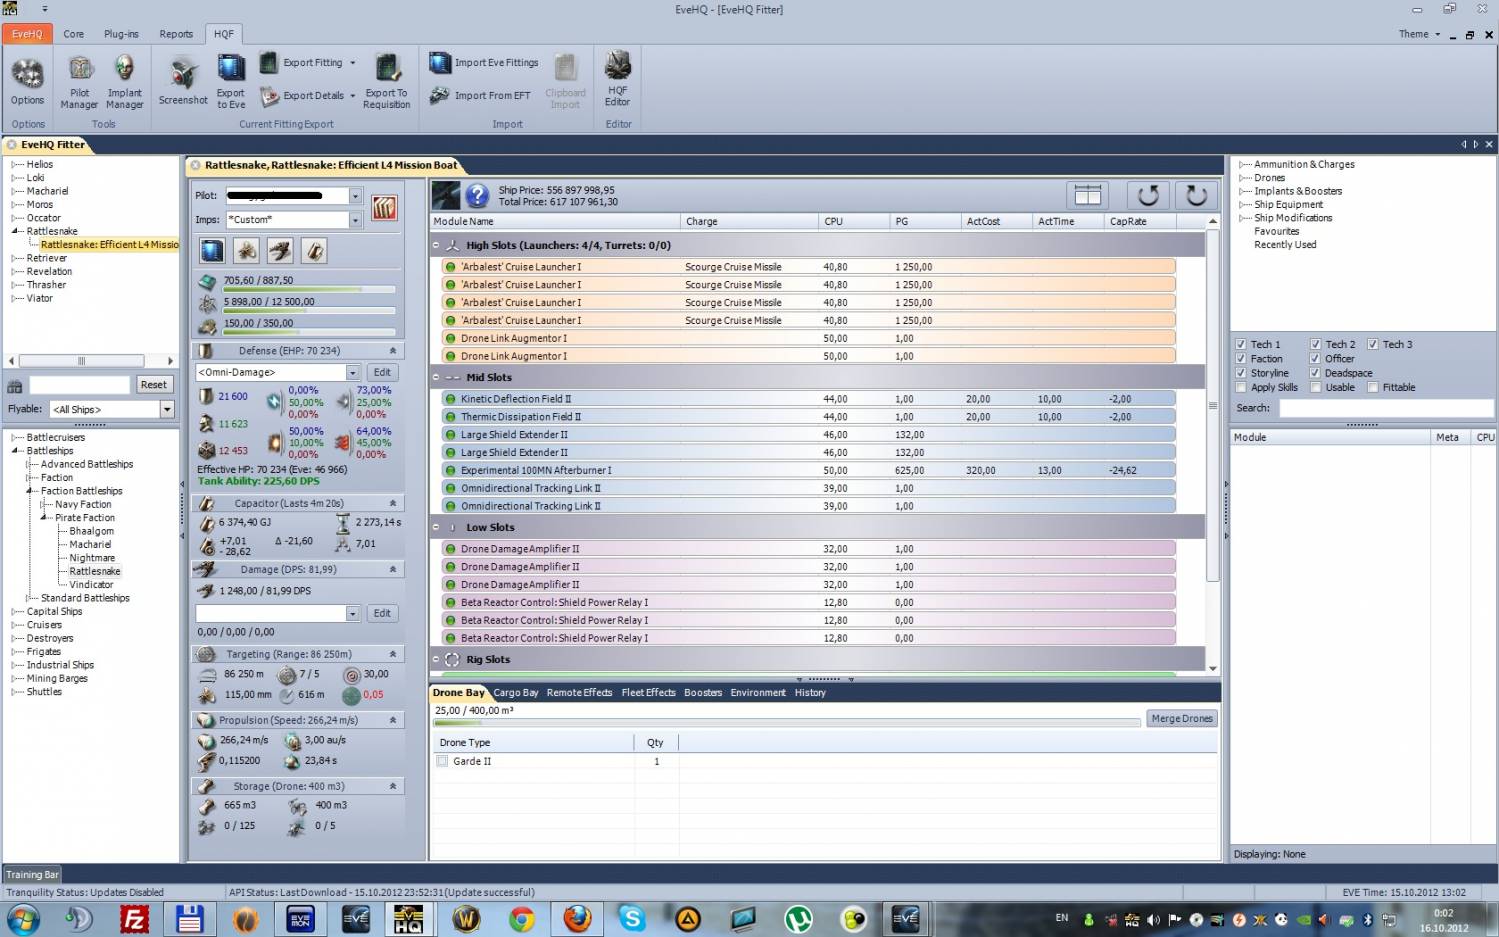Click the redo arrow button

click(1196, 195)
